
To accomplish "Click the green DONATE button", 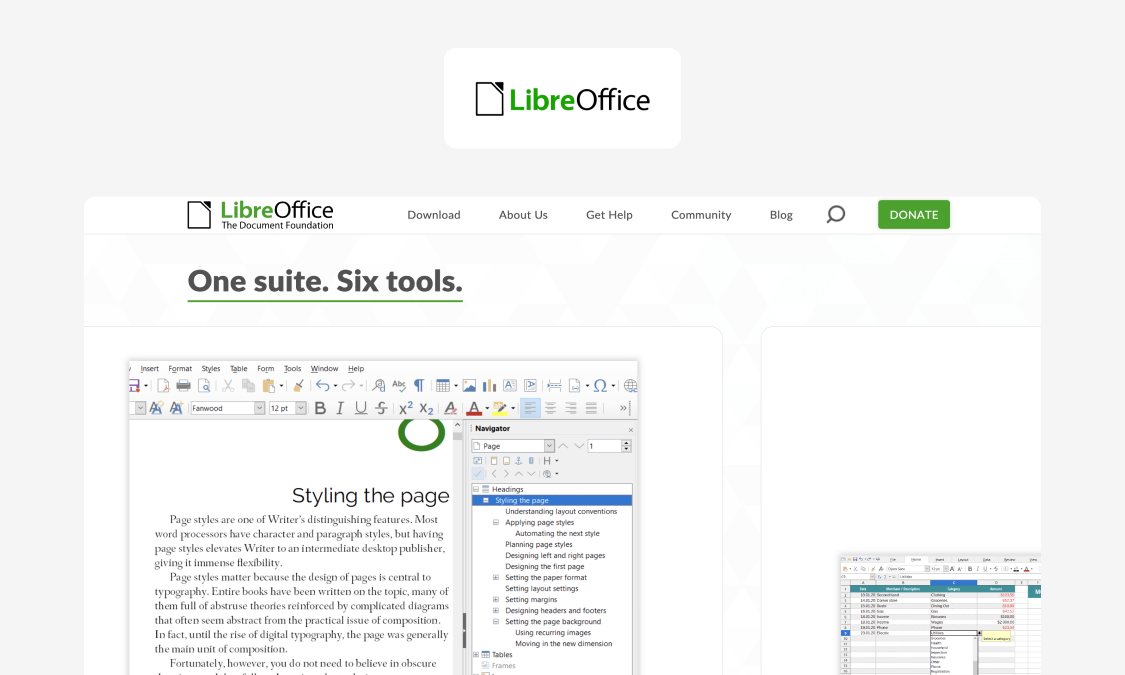I will click(x=914, y=214).
